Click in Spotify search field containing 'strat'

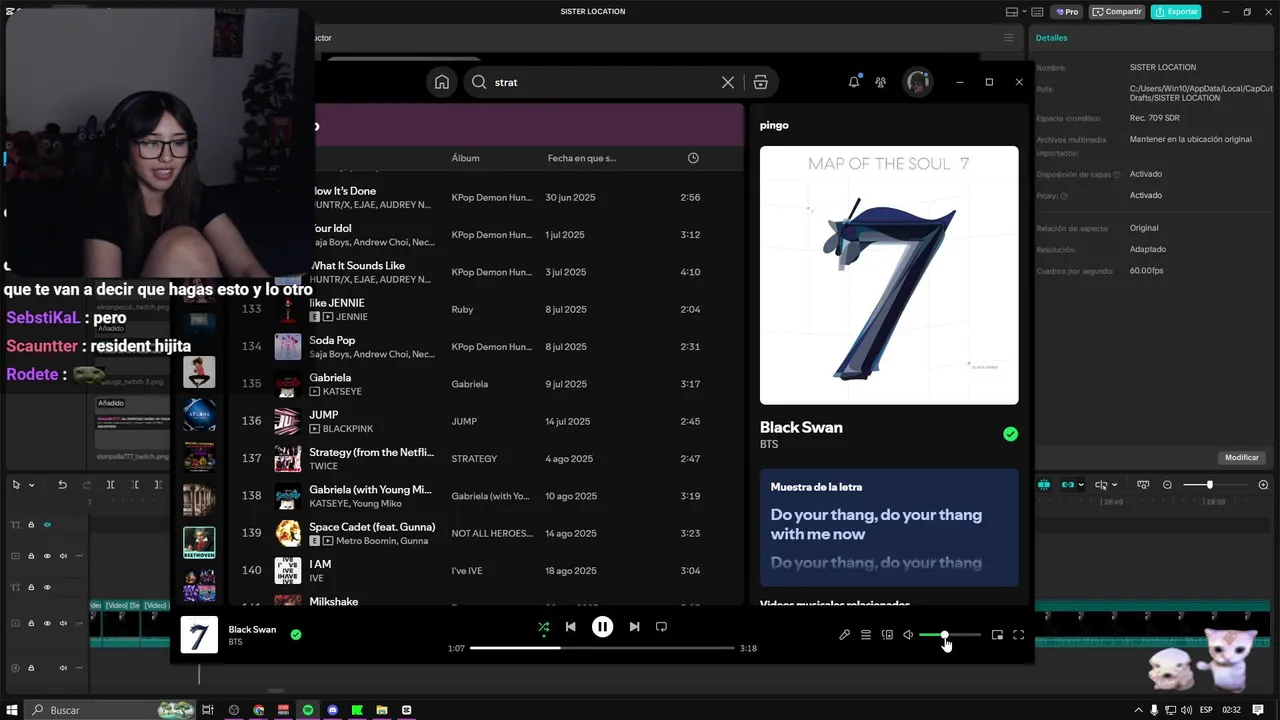603,82
